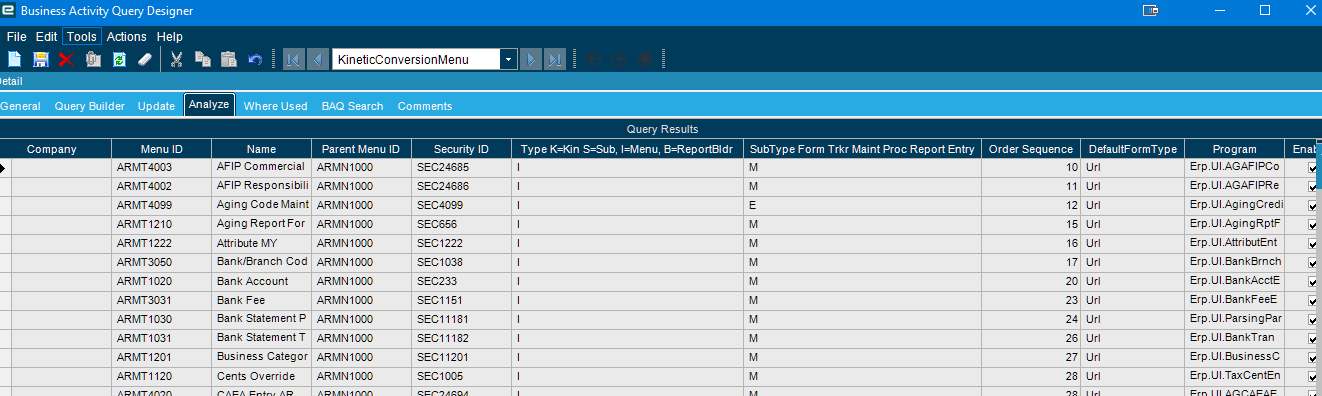Click the SEC11181 Security ID cell
This screenshot has width=1322, height=396.
pos(461,320)
